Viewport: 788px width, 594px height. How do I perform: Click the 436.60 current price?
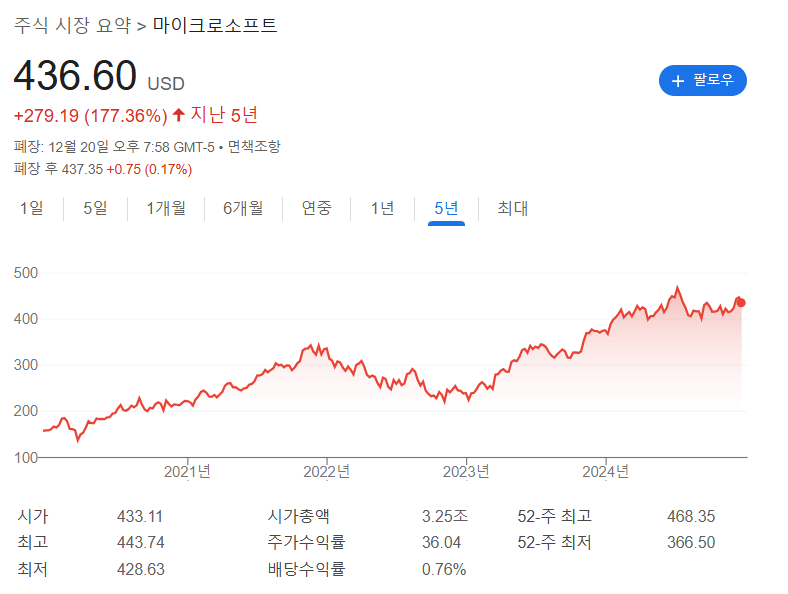(75, 75)
